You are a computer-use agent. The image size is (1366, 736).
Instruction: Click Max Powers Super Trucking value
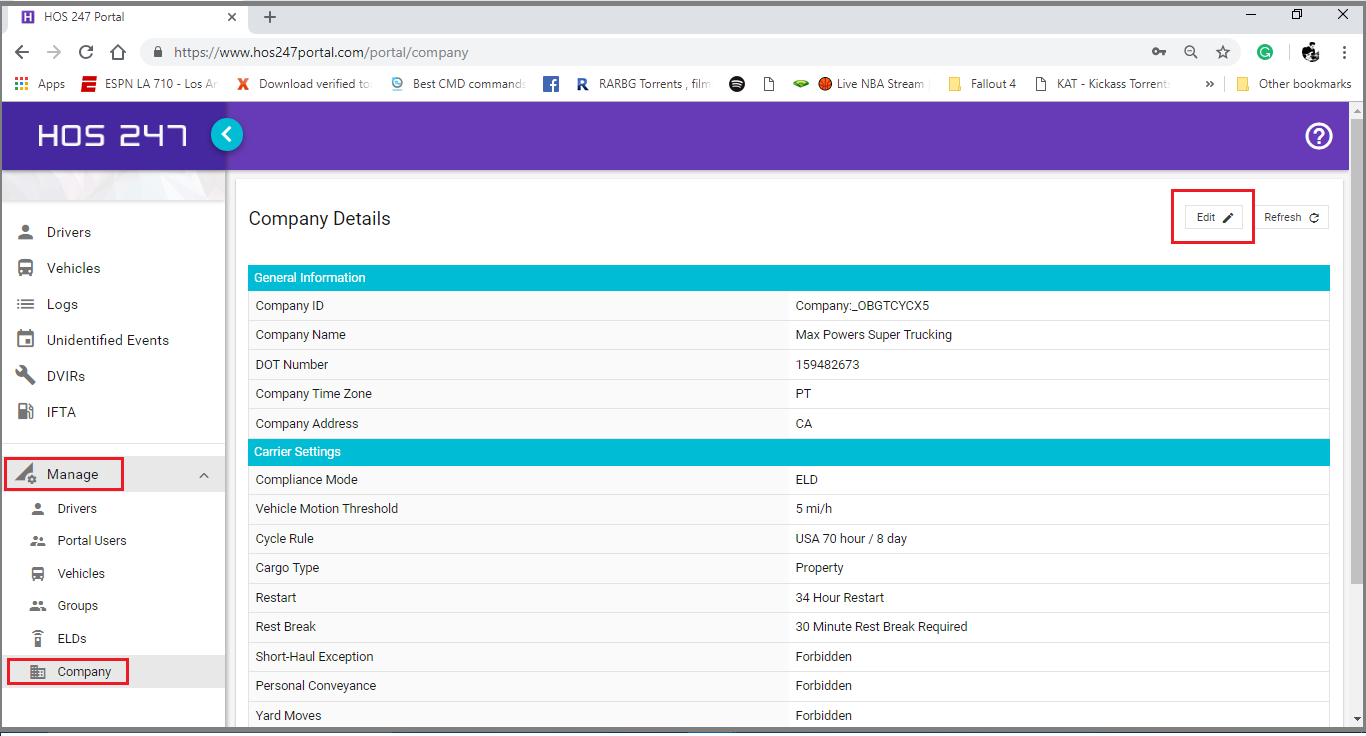pyautogui.click(x=873, y=335)
